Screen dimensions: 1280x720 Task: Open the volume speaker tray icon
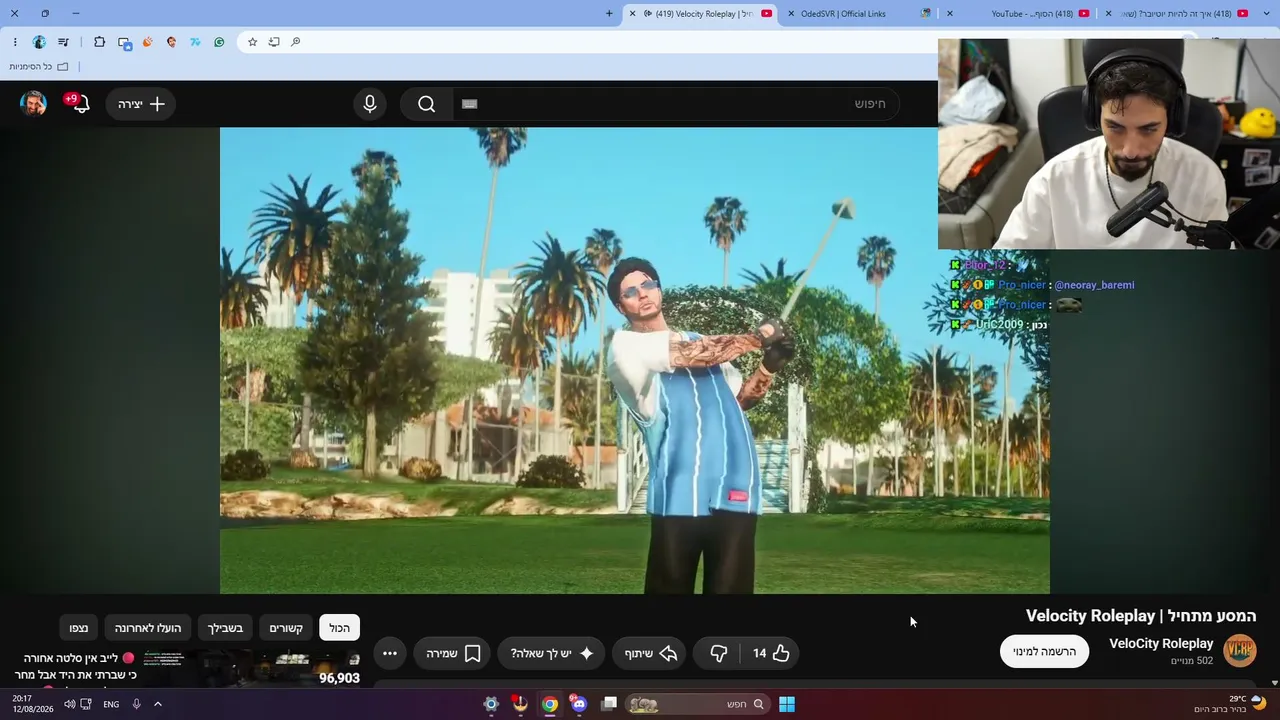(x=70, y=704)
